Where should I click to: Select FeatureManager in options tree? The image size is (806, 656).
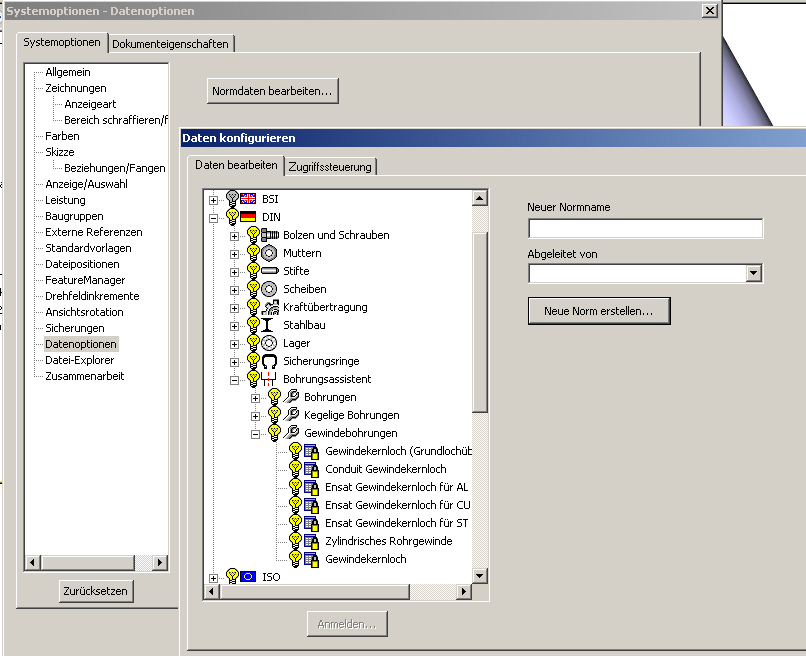pos(85,280)
